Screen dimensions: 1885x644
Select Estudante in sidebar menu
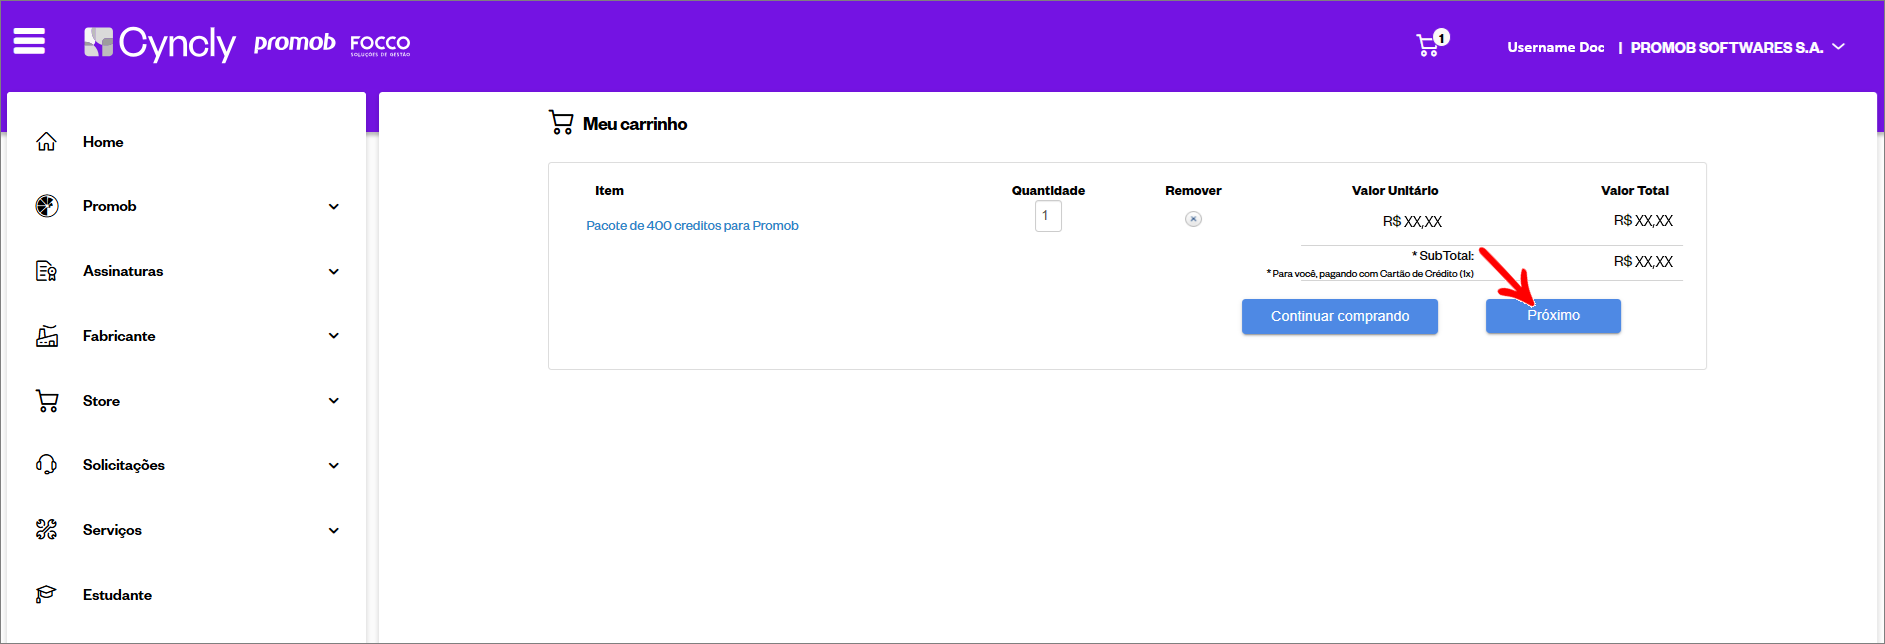(117, 595)
